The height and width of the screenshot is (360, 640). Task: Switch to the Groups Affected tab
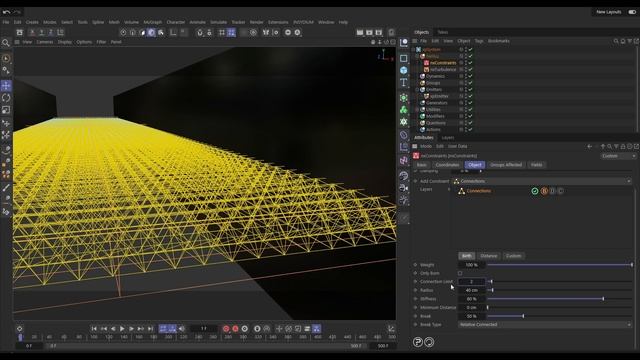pyautogui.click(x=506, y=165)
